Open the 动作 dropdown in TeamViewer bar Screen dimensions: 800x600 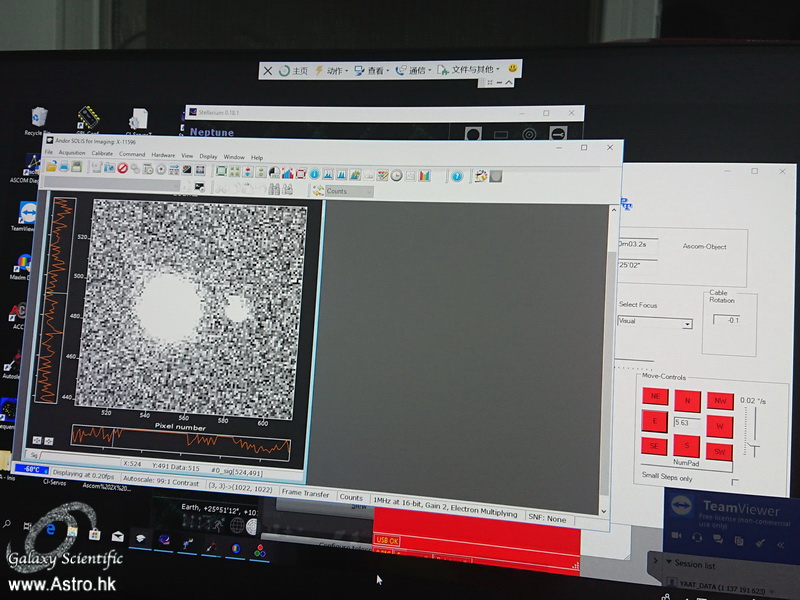[333, 71]
